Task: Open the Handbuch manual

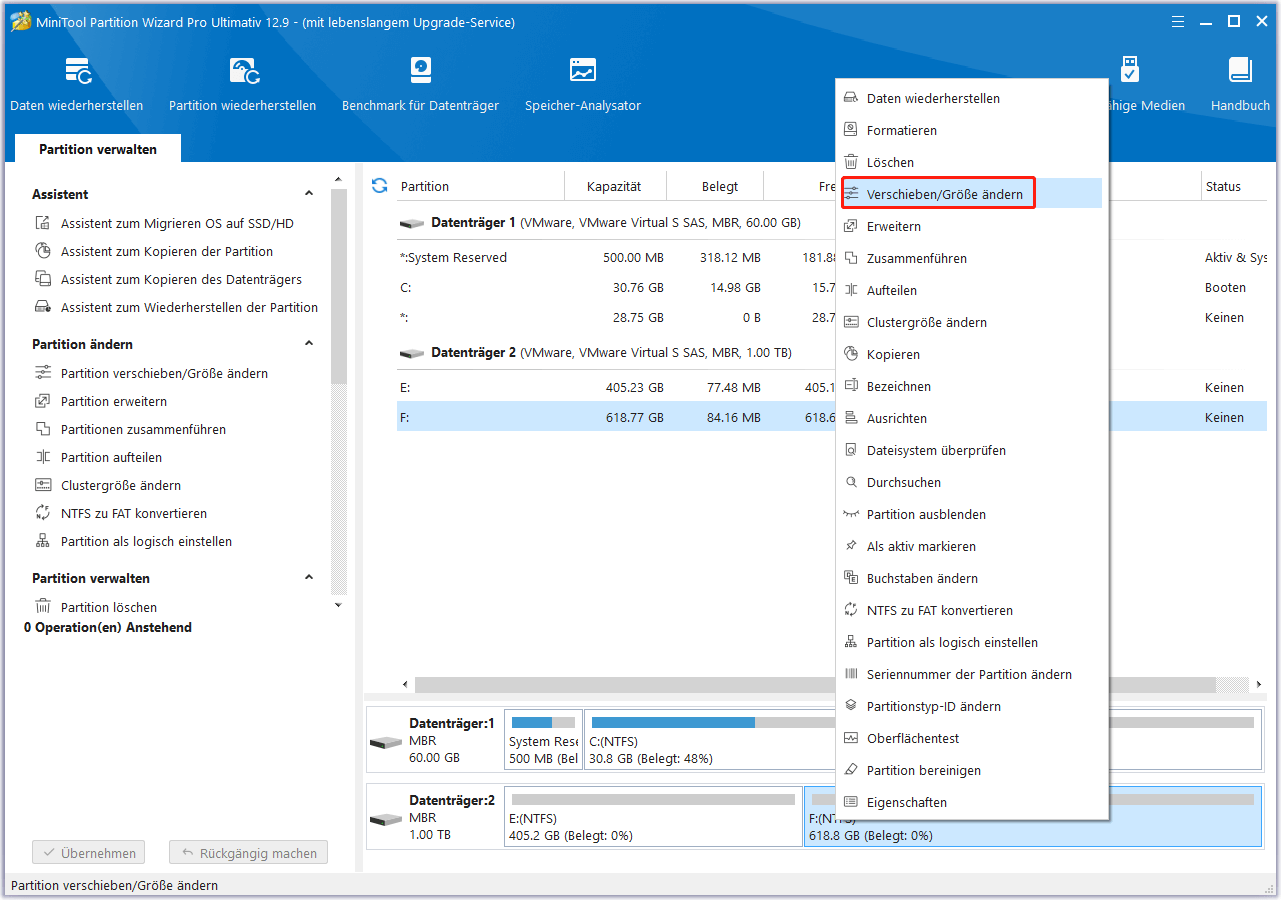Action: 1240,84
